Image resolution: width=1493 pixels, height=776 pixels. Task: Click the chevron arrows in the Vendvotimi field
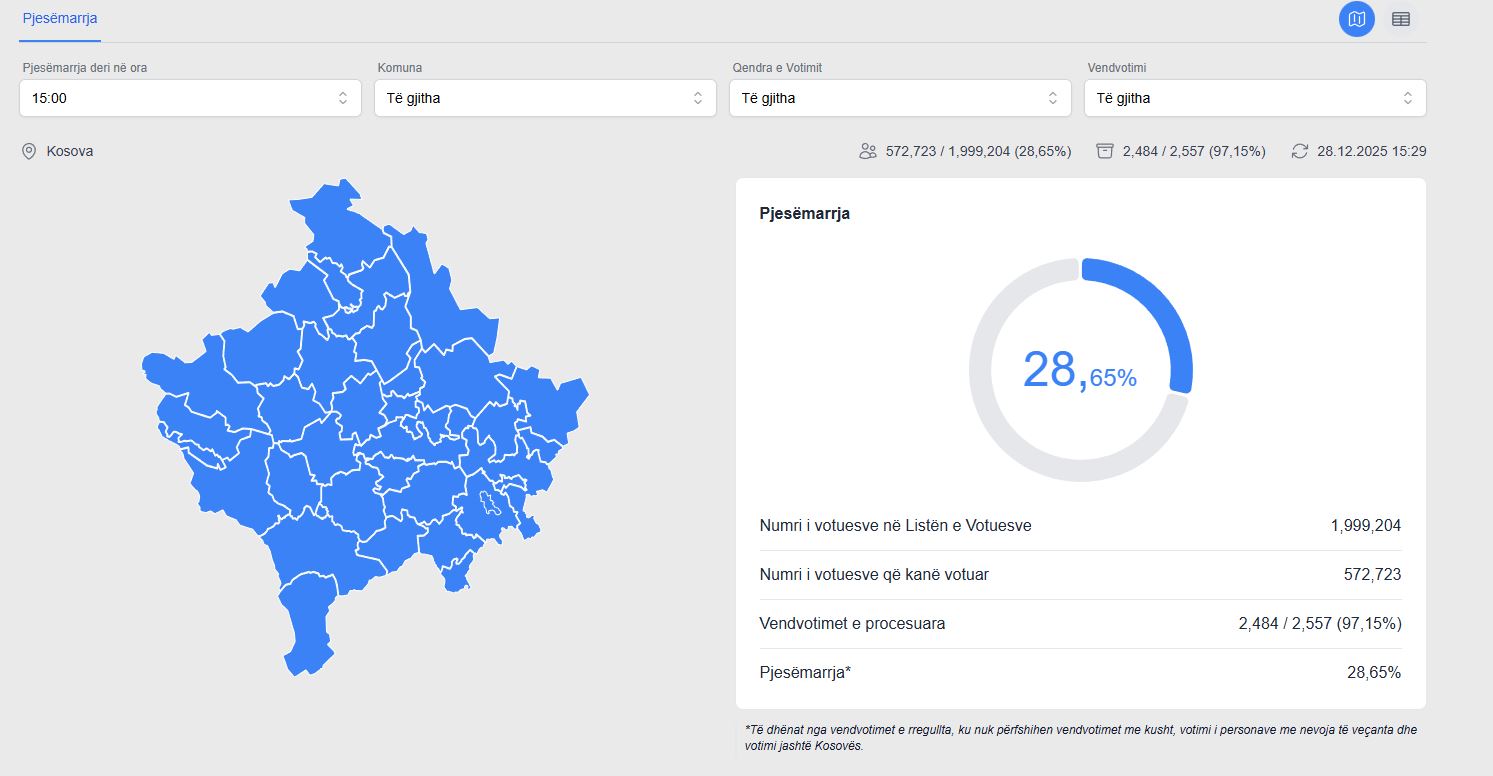(x=1407, y=98)
